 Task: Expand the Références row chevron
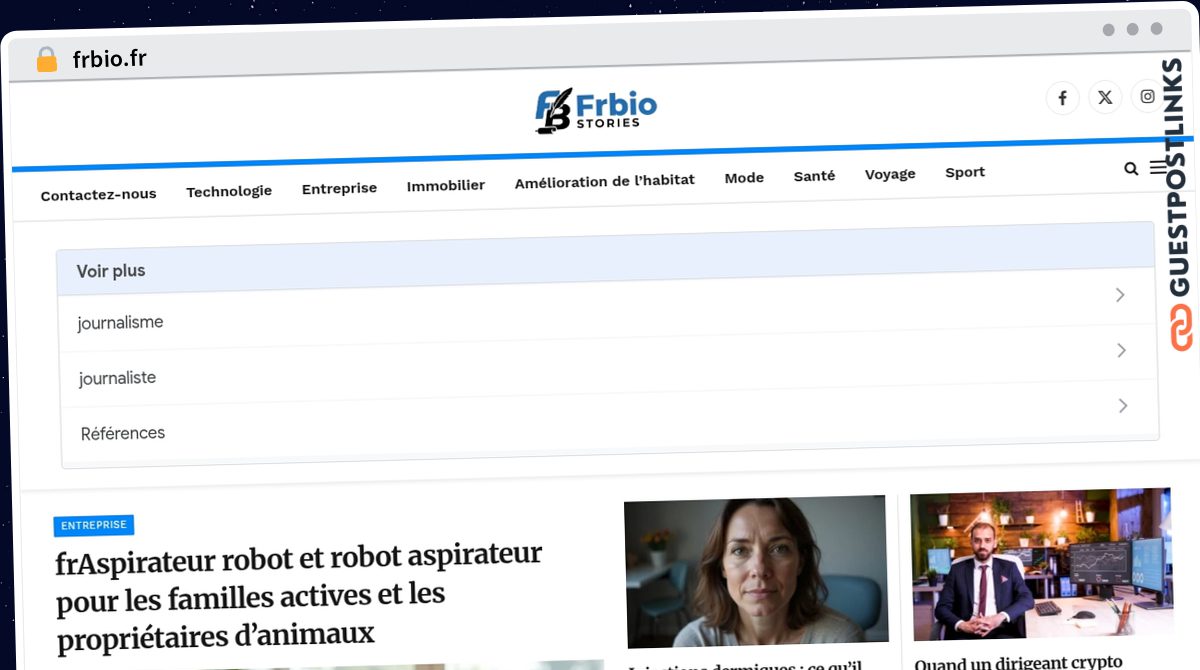[1123, 405]
